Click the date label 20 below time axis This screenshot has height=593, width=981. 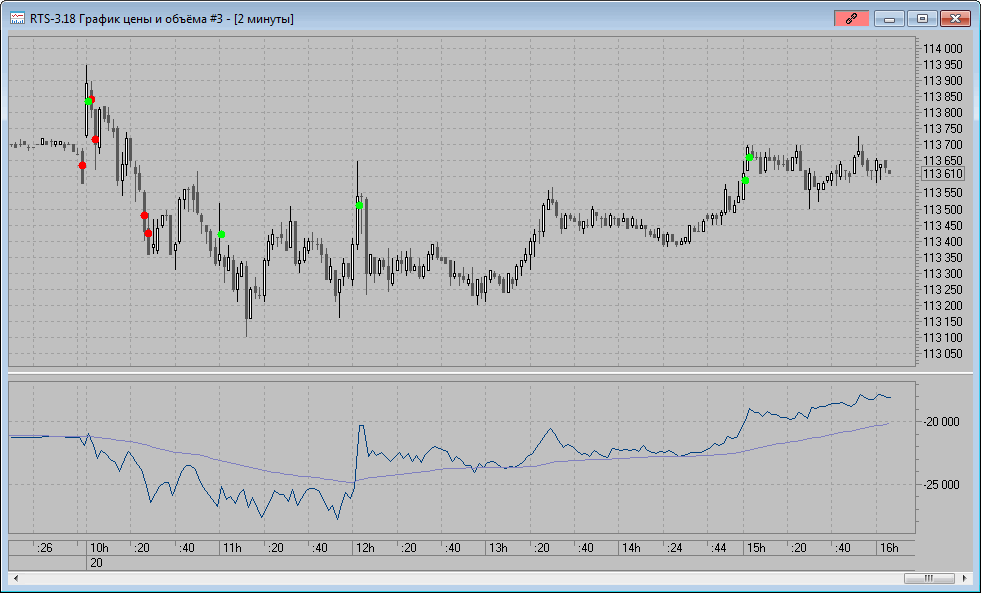pyautogui.click(x=97, y=563)
